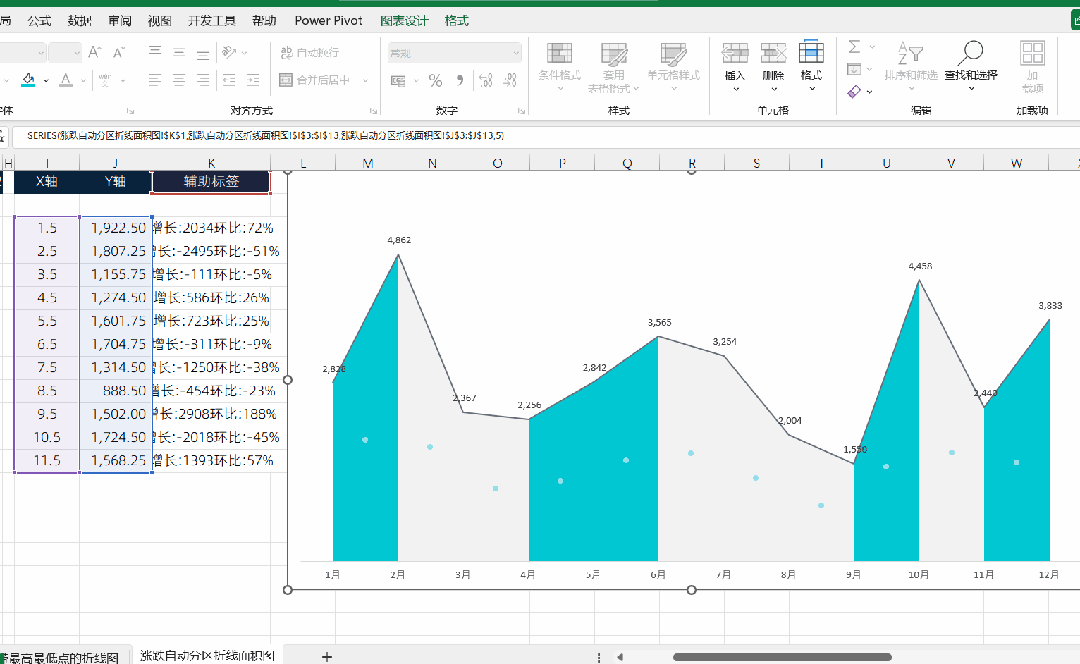
Task: Apply comma style
Action: pyautogui.click(x=460, y=81)
